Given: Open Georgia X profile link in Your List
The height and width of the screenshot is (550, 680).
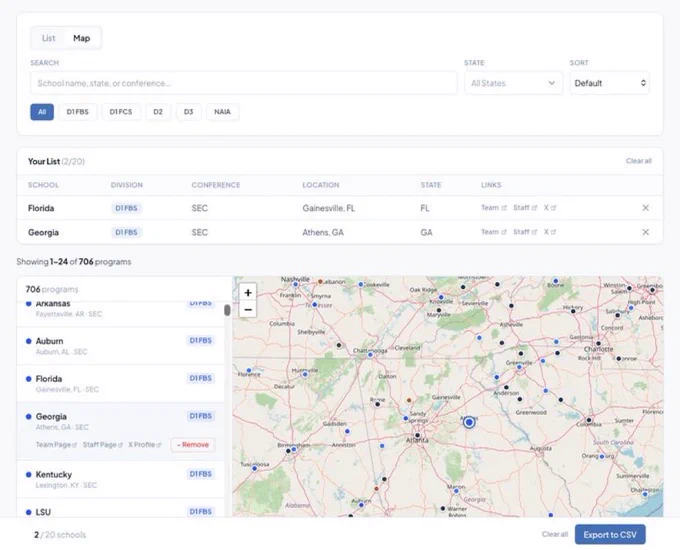Looking at the screenshot, I should pyautogui.click(x=549, y=232).
